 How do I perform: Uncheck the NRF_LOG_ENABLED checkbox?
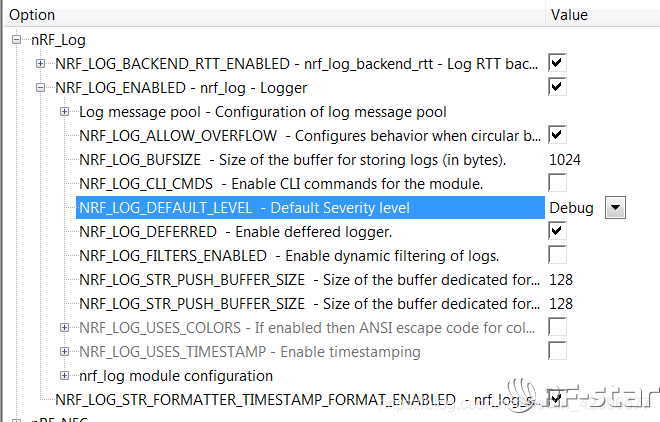[557, 87]
